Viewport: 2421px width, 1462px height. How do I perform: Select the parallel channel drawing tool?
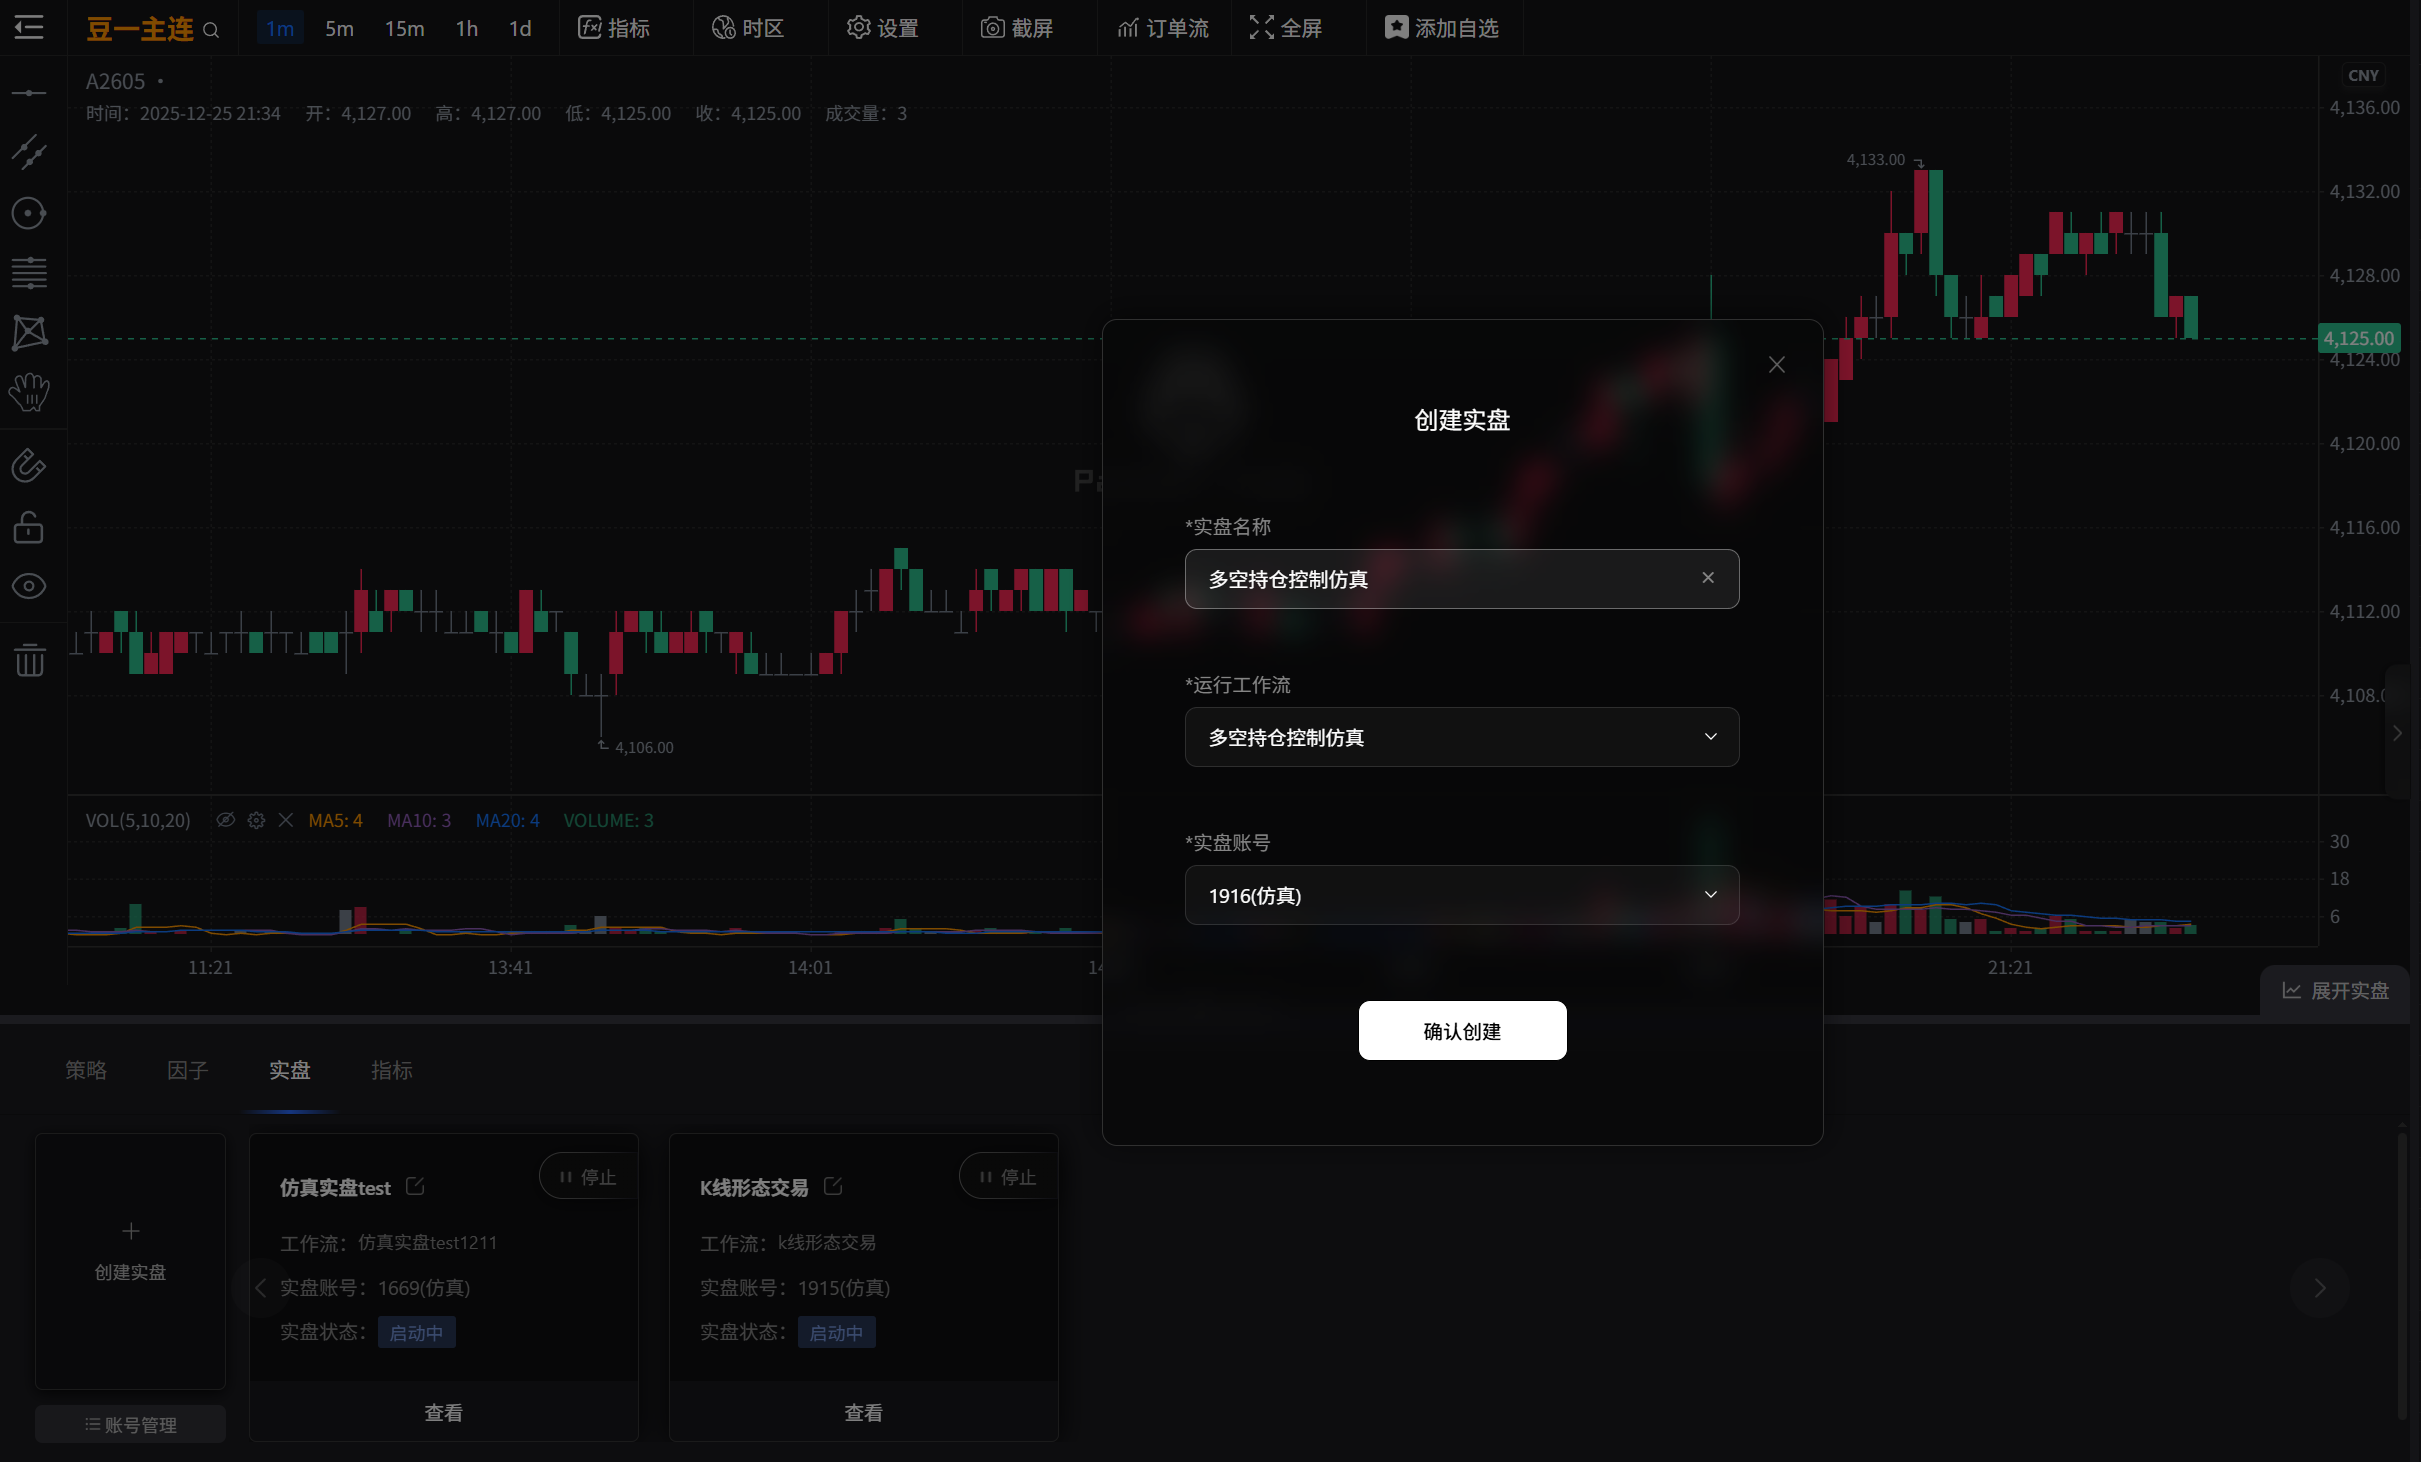coord(29,152)
